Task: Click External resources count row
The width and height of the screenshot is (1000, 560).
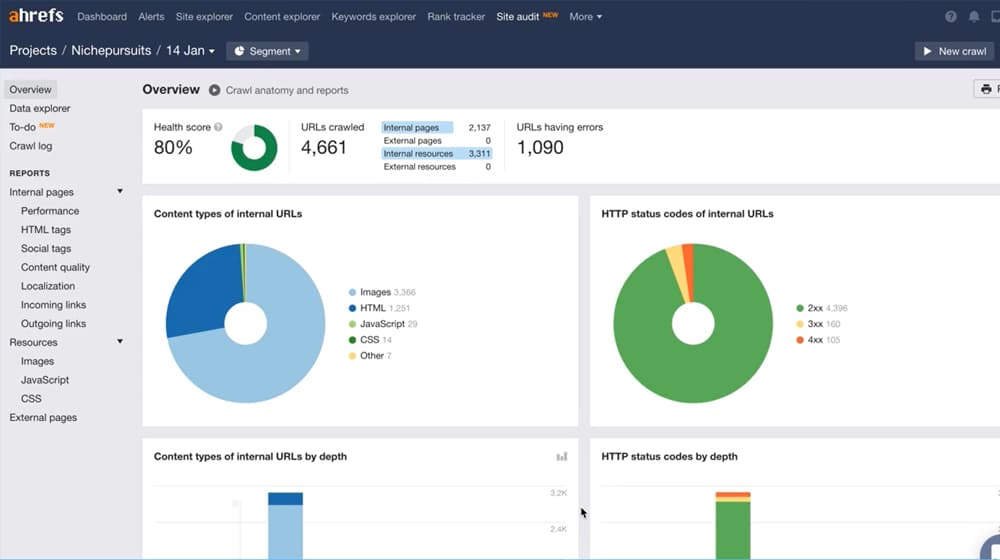Action: coord(437,166)
